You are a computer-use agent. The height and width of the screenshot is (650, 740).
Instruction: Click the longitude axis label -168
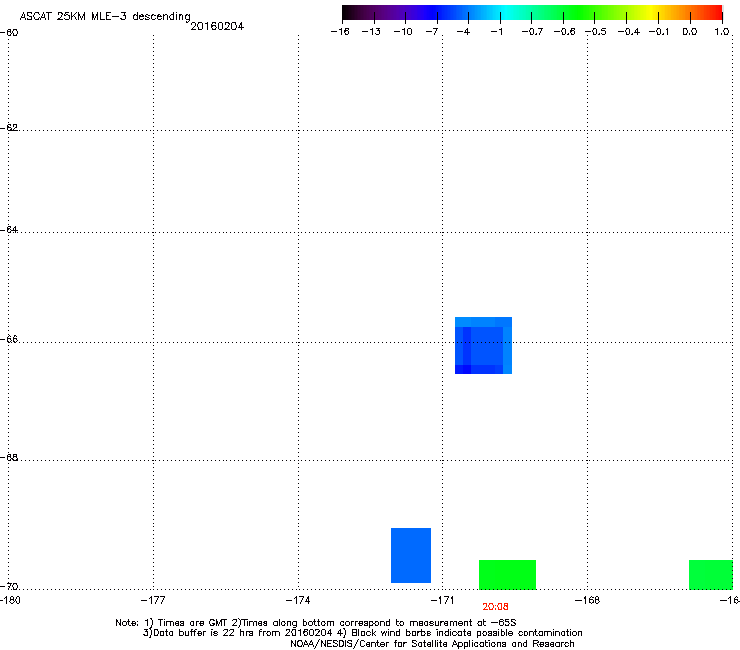[587, 600]
